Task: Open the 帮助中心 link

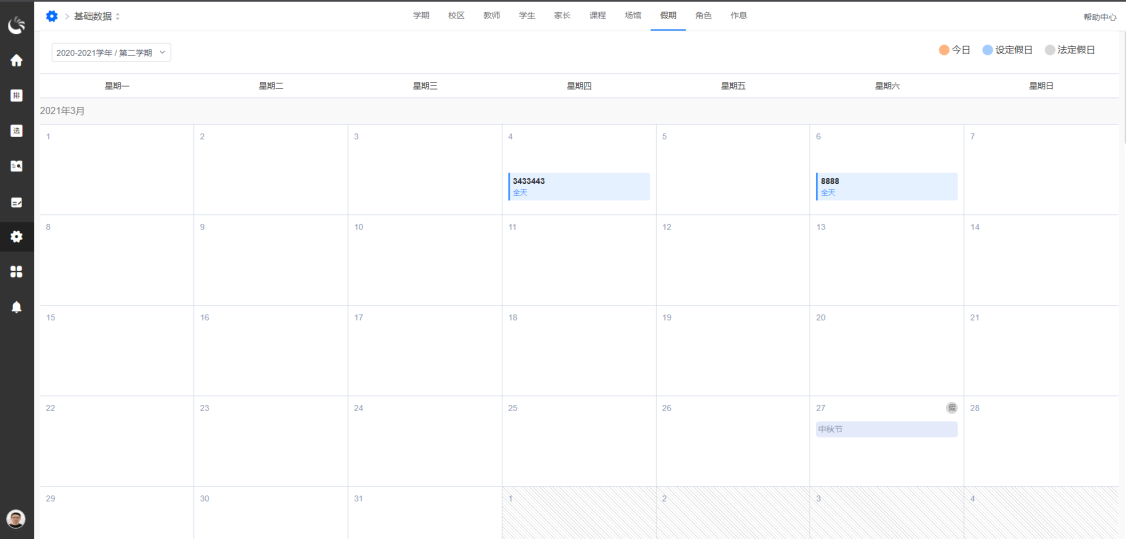Action: pyautogui.click(x=1099, y=17)
